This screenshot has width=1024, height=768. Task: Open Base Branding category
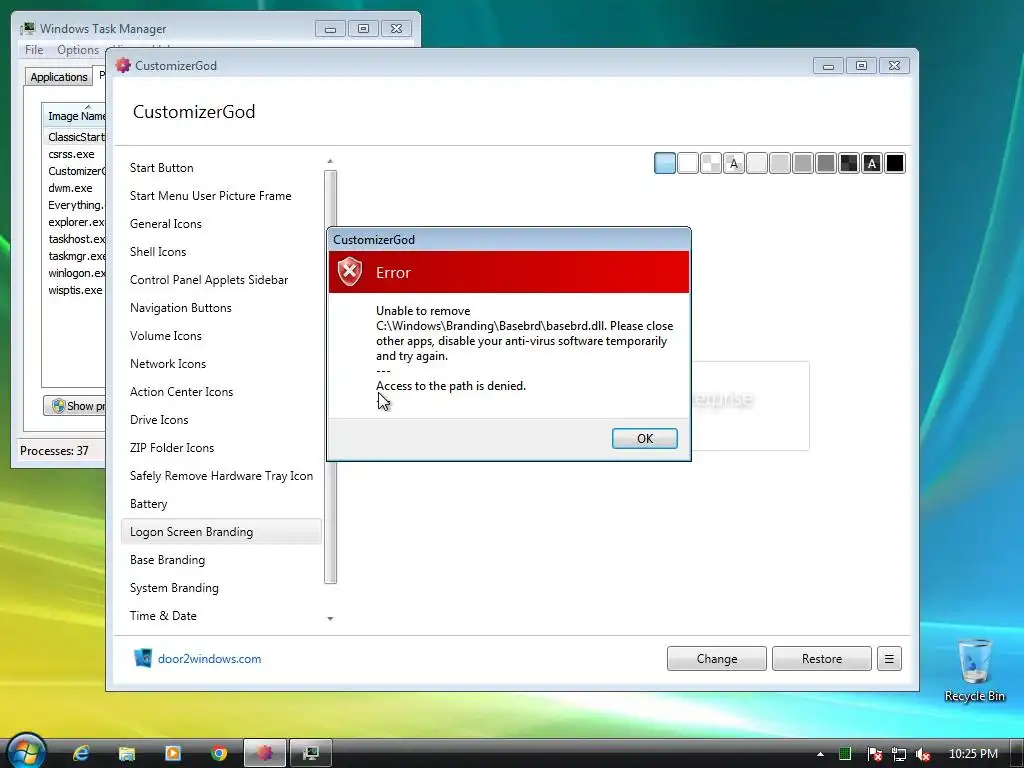221,560
